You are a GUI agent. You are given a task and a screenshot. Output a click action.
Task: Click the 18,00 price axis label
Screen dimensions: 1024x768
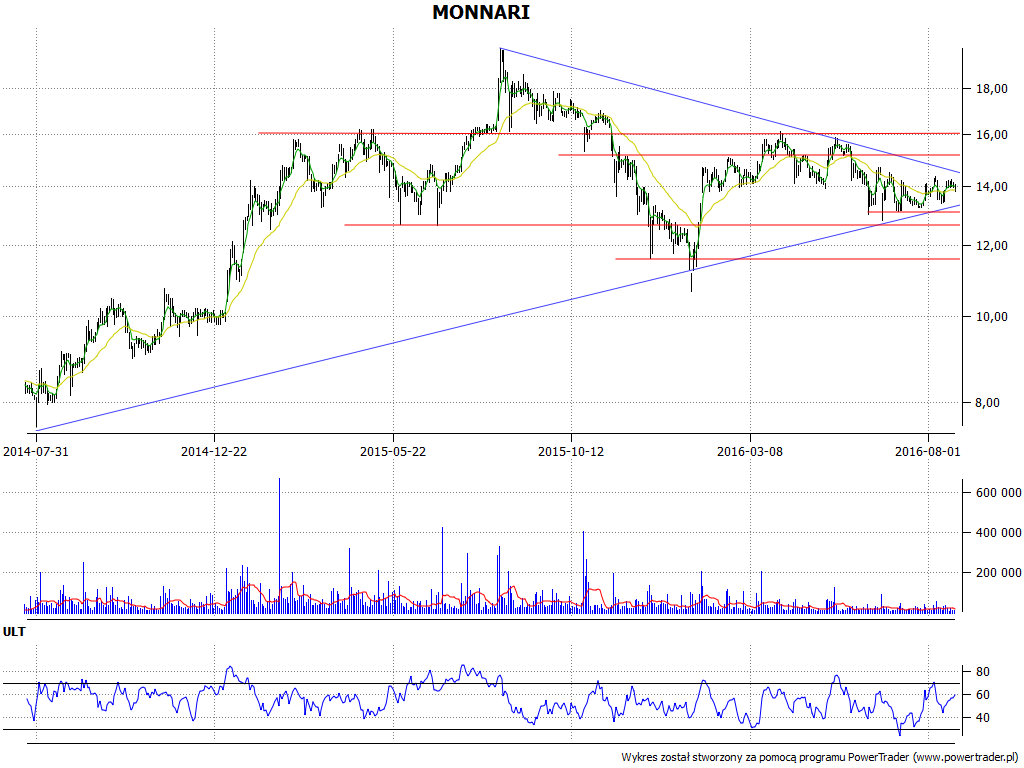coord(991,89)
